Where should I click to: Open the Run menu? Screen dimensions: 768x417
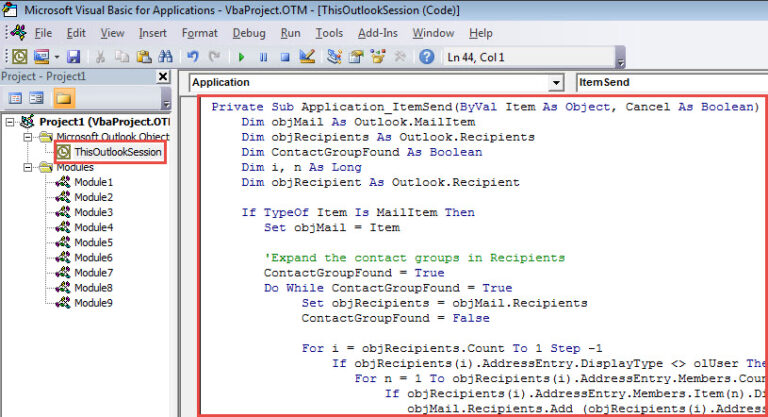click(290, 33)
